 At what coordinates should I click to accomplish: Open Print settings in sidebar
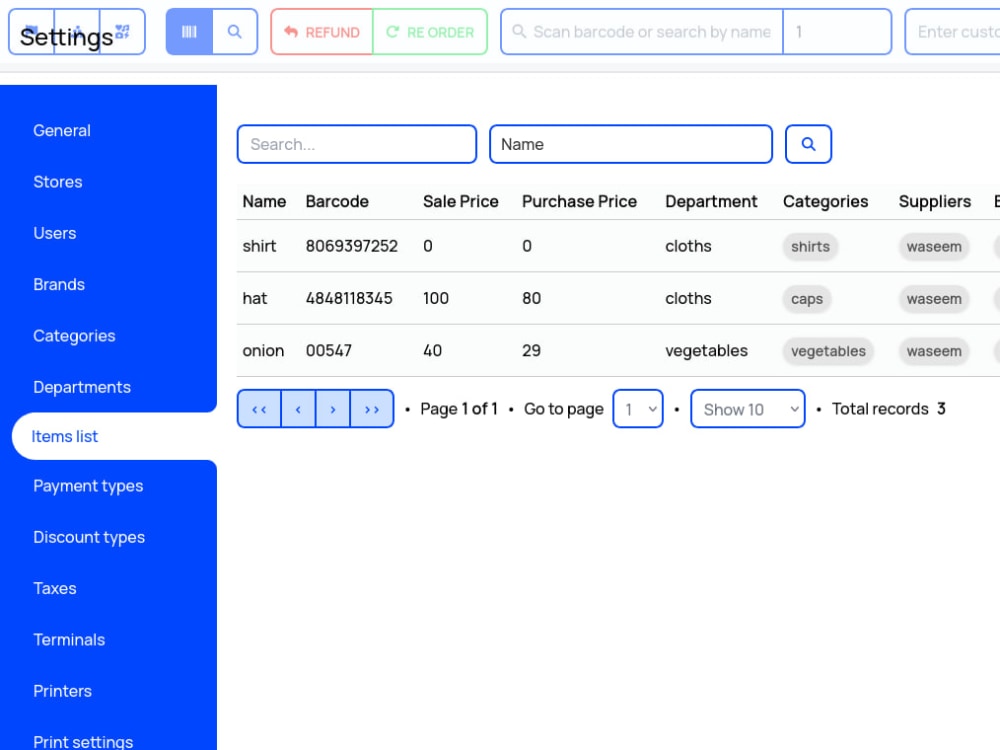point(83,742)
